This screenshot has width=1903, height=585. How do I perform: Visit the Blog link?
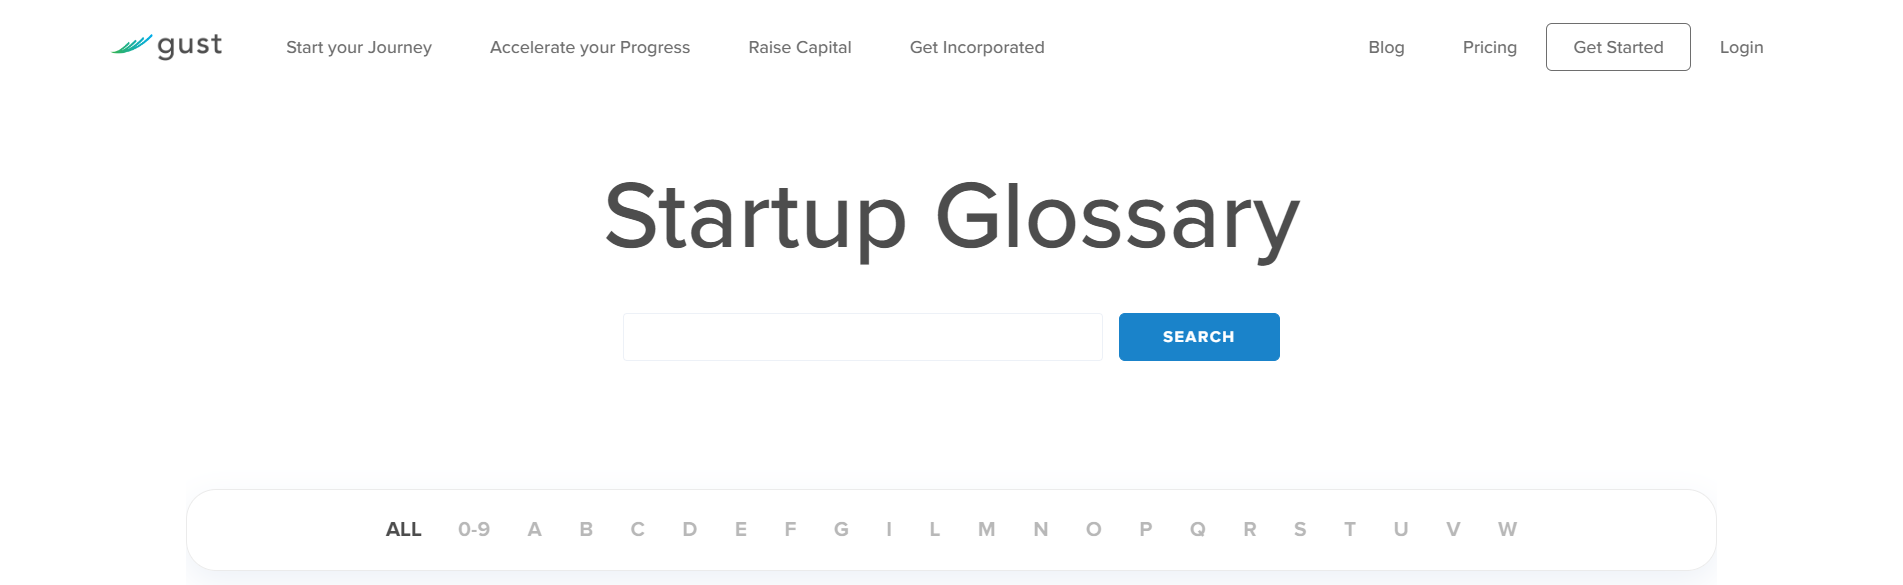(1386, 47)
